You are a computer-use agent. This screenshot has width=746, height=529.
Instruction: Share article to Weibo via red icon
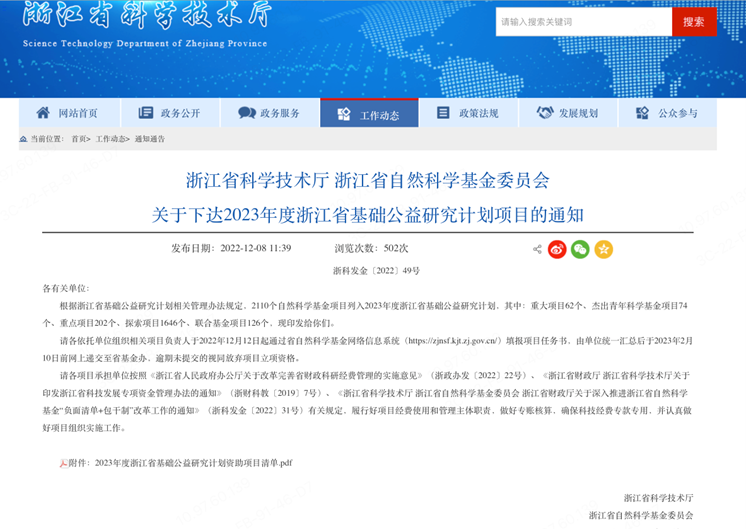tap(557, 249)
